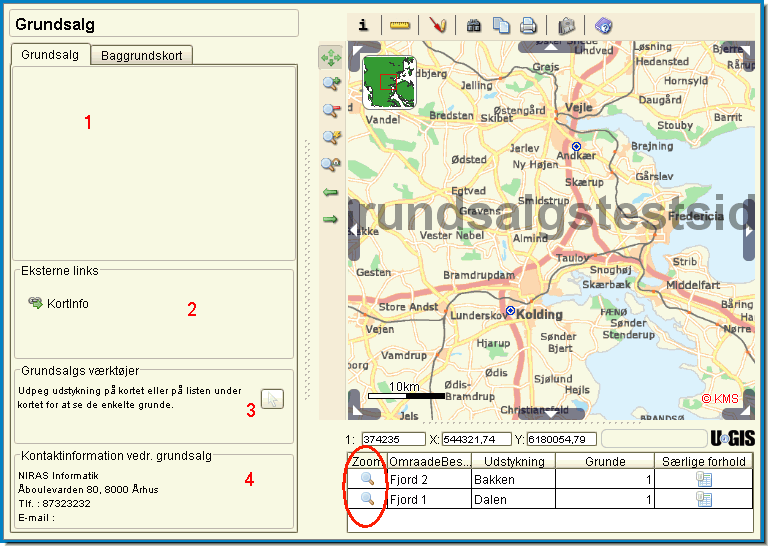This screenshot has width=768, height=546.
Task: Click the Zoom column header
Action: [367, 461]
